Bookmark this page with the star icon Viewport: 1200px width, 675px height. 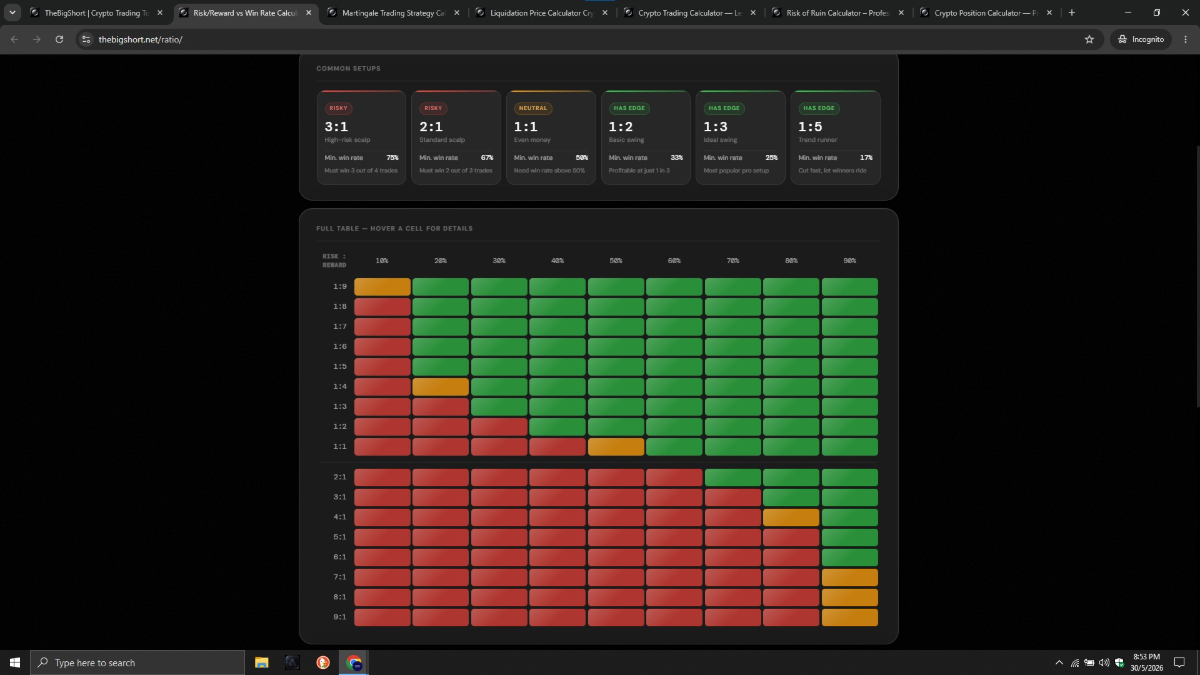click(1089, 39)
